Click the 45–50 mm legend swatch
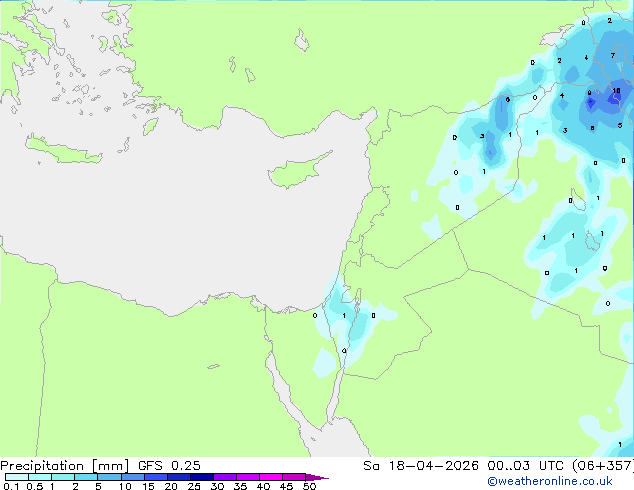This screenshot has width=634, height=490. [294, 477]
